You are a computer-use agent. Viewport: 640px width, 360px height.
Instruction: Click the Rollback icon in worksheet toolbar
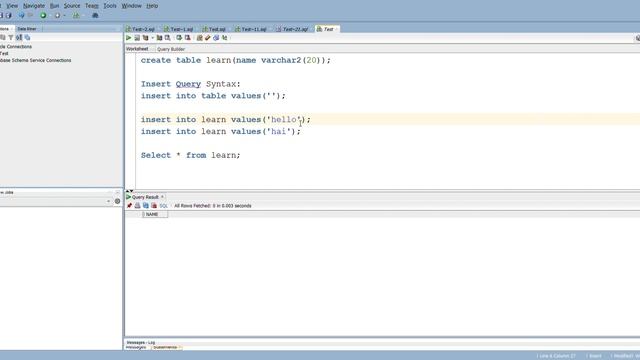187,38
